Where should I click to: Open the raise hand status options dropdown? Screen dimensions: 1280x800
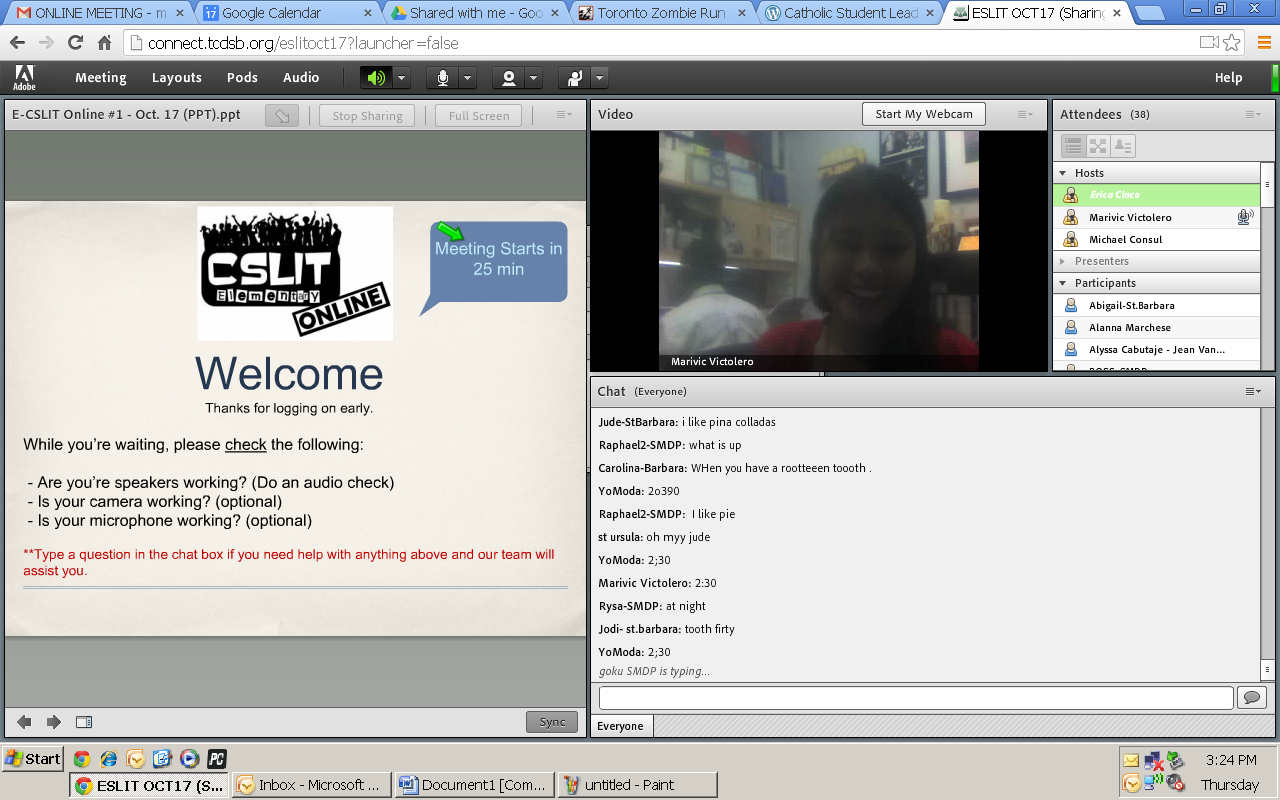(599, 78)
